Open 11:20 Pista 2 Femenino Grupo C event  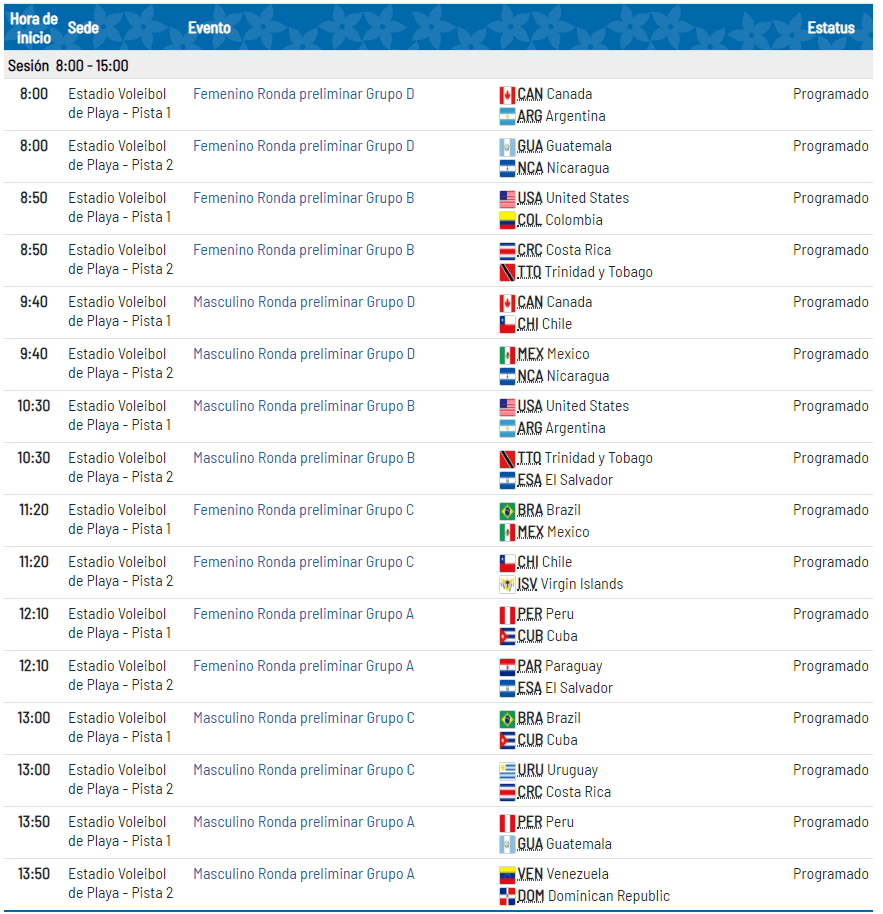303,562
